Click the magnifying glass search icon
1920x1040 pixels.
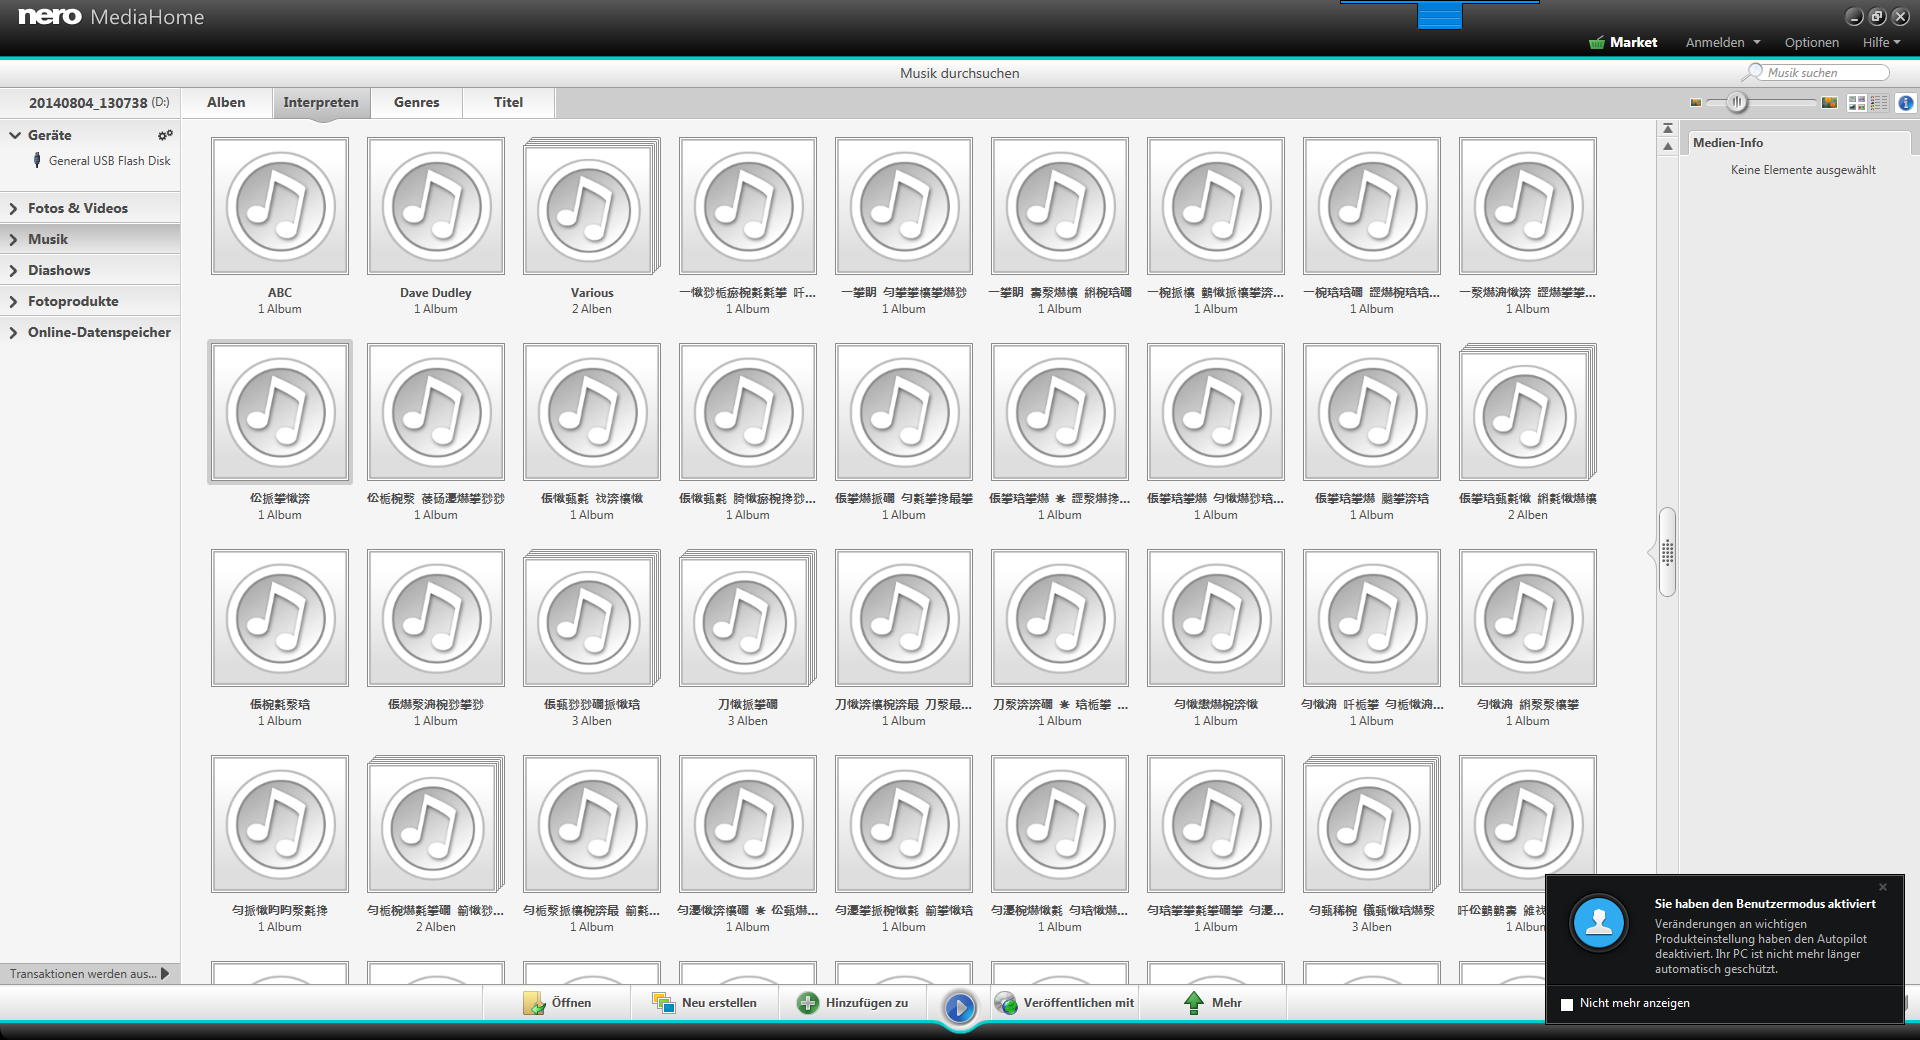pos(1752,72)
